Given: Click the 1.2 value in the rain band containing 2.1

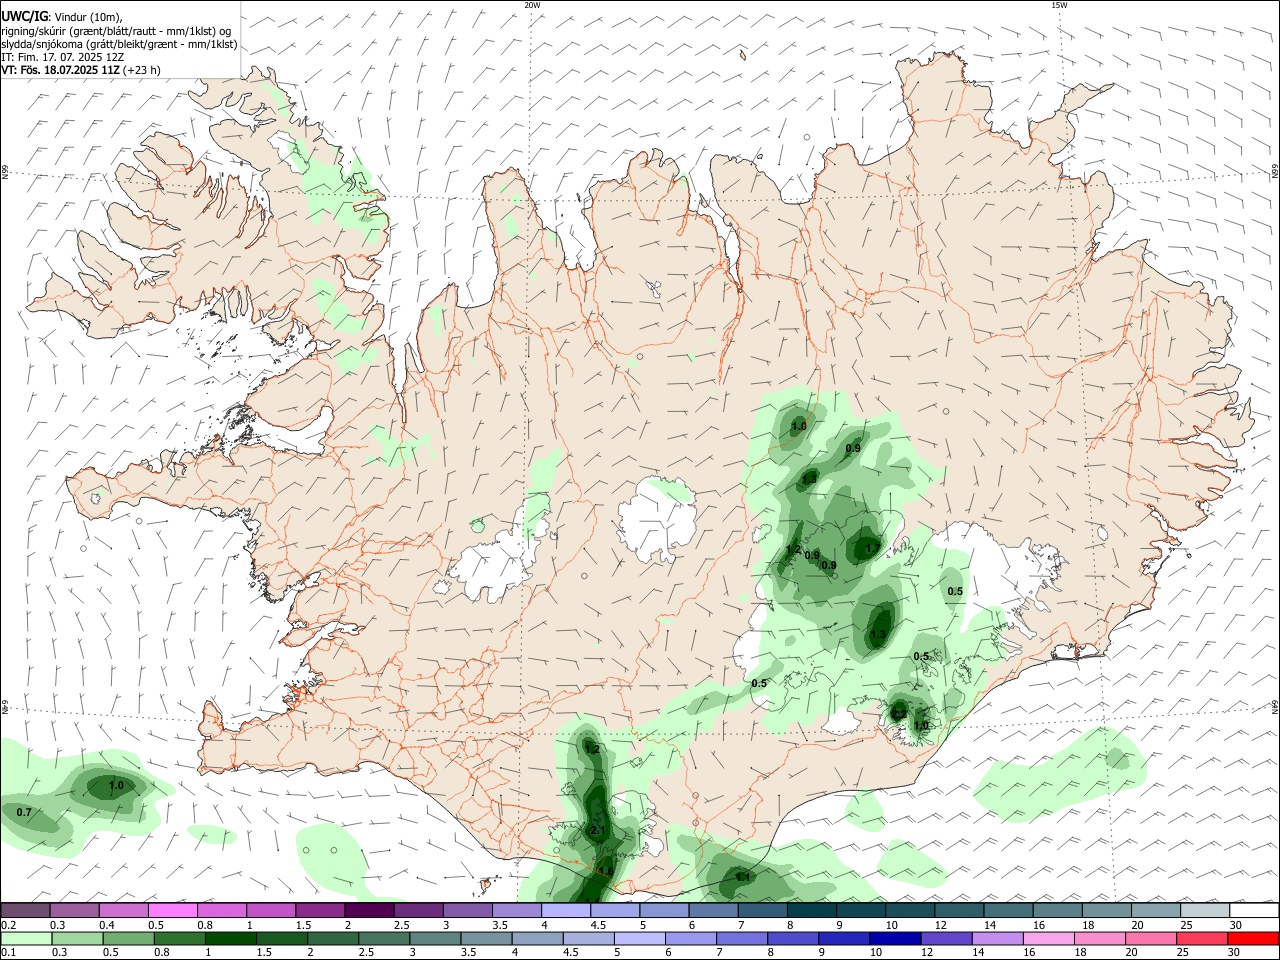Looking at the screenshot, I should 592,749.
